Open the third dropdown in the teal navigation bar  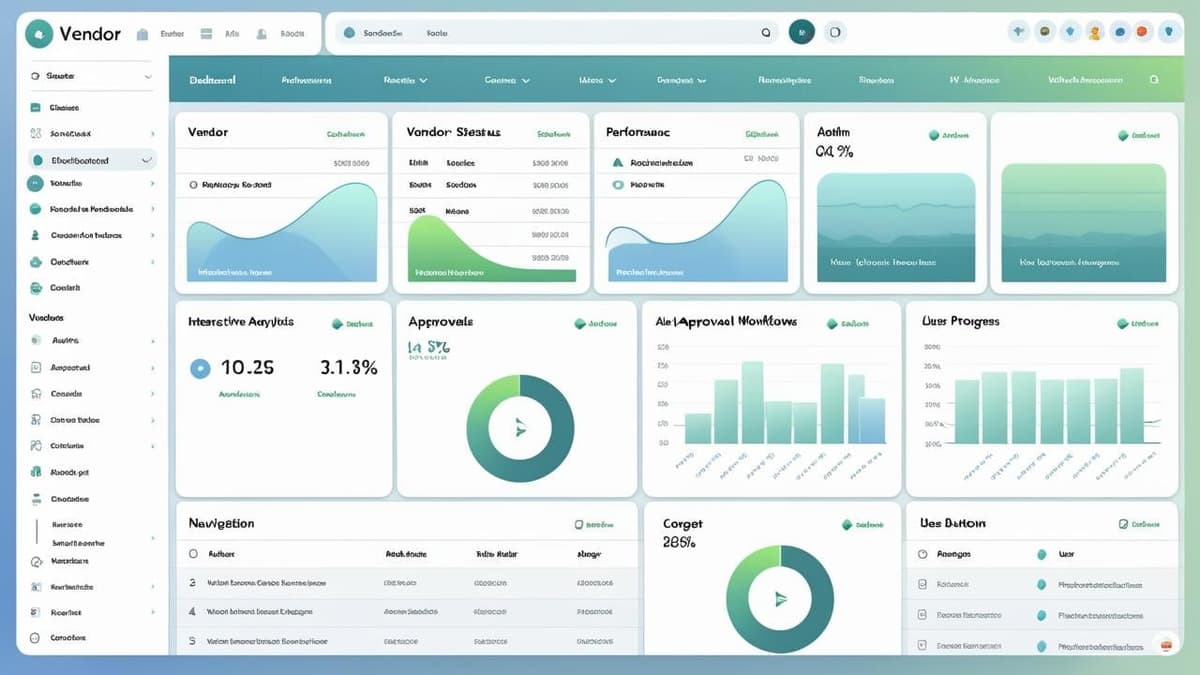(x=595, y=78)
